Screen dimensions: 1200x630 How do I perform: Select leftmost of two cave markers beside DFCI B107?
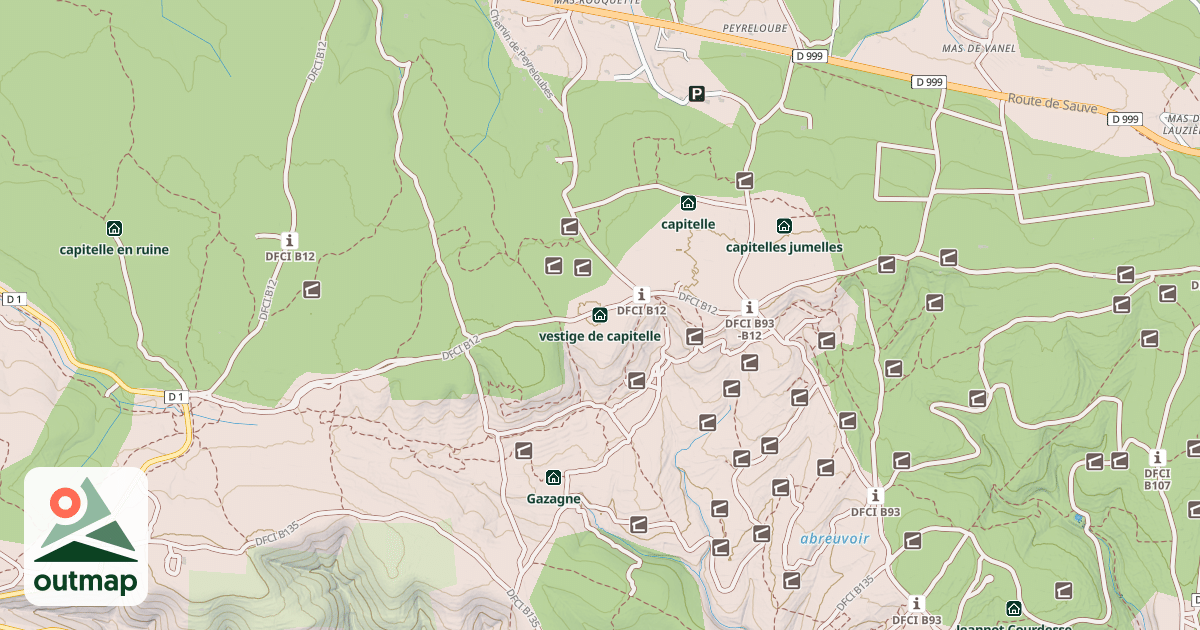tap(1095, 461)
